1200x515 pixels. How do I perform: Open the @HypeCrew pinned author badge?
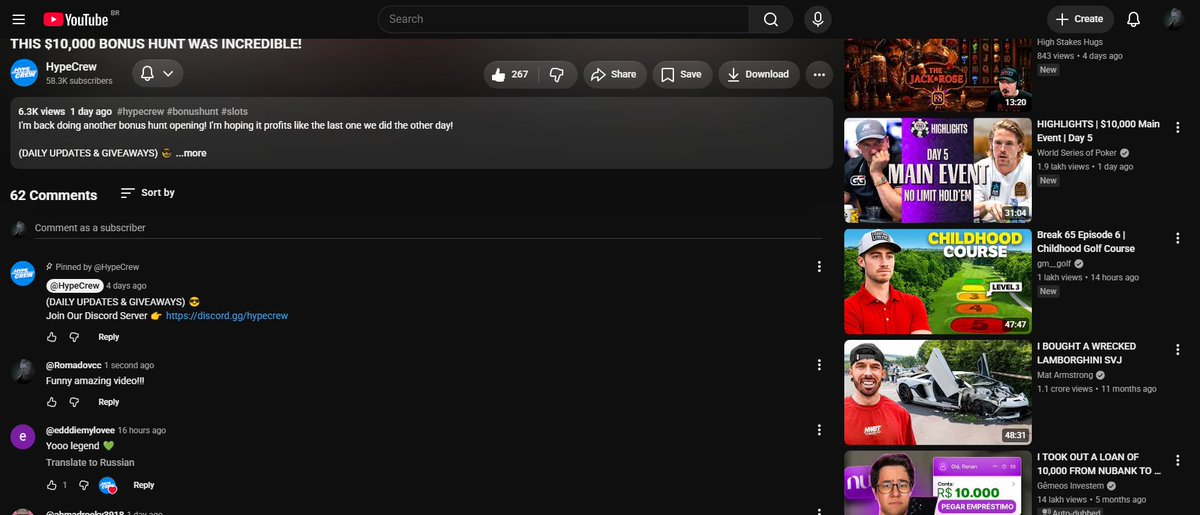click(x=75, y=285)
